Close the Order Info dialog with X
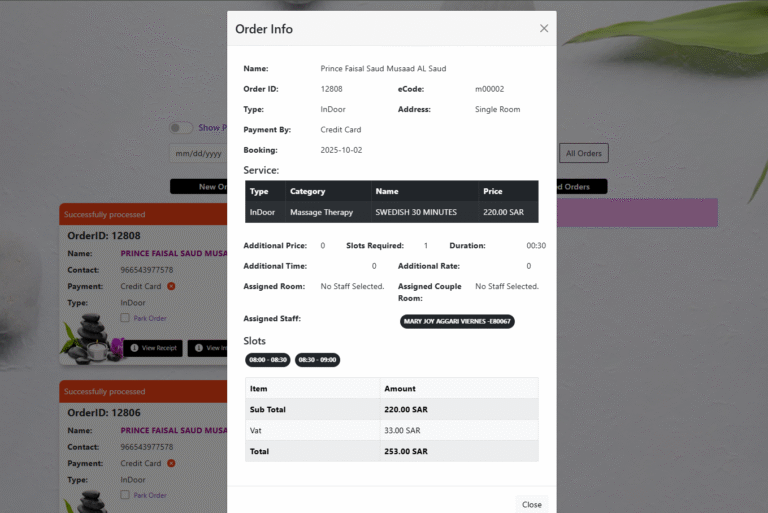Screen dimensions: 768x513 pos(544,29)
